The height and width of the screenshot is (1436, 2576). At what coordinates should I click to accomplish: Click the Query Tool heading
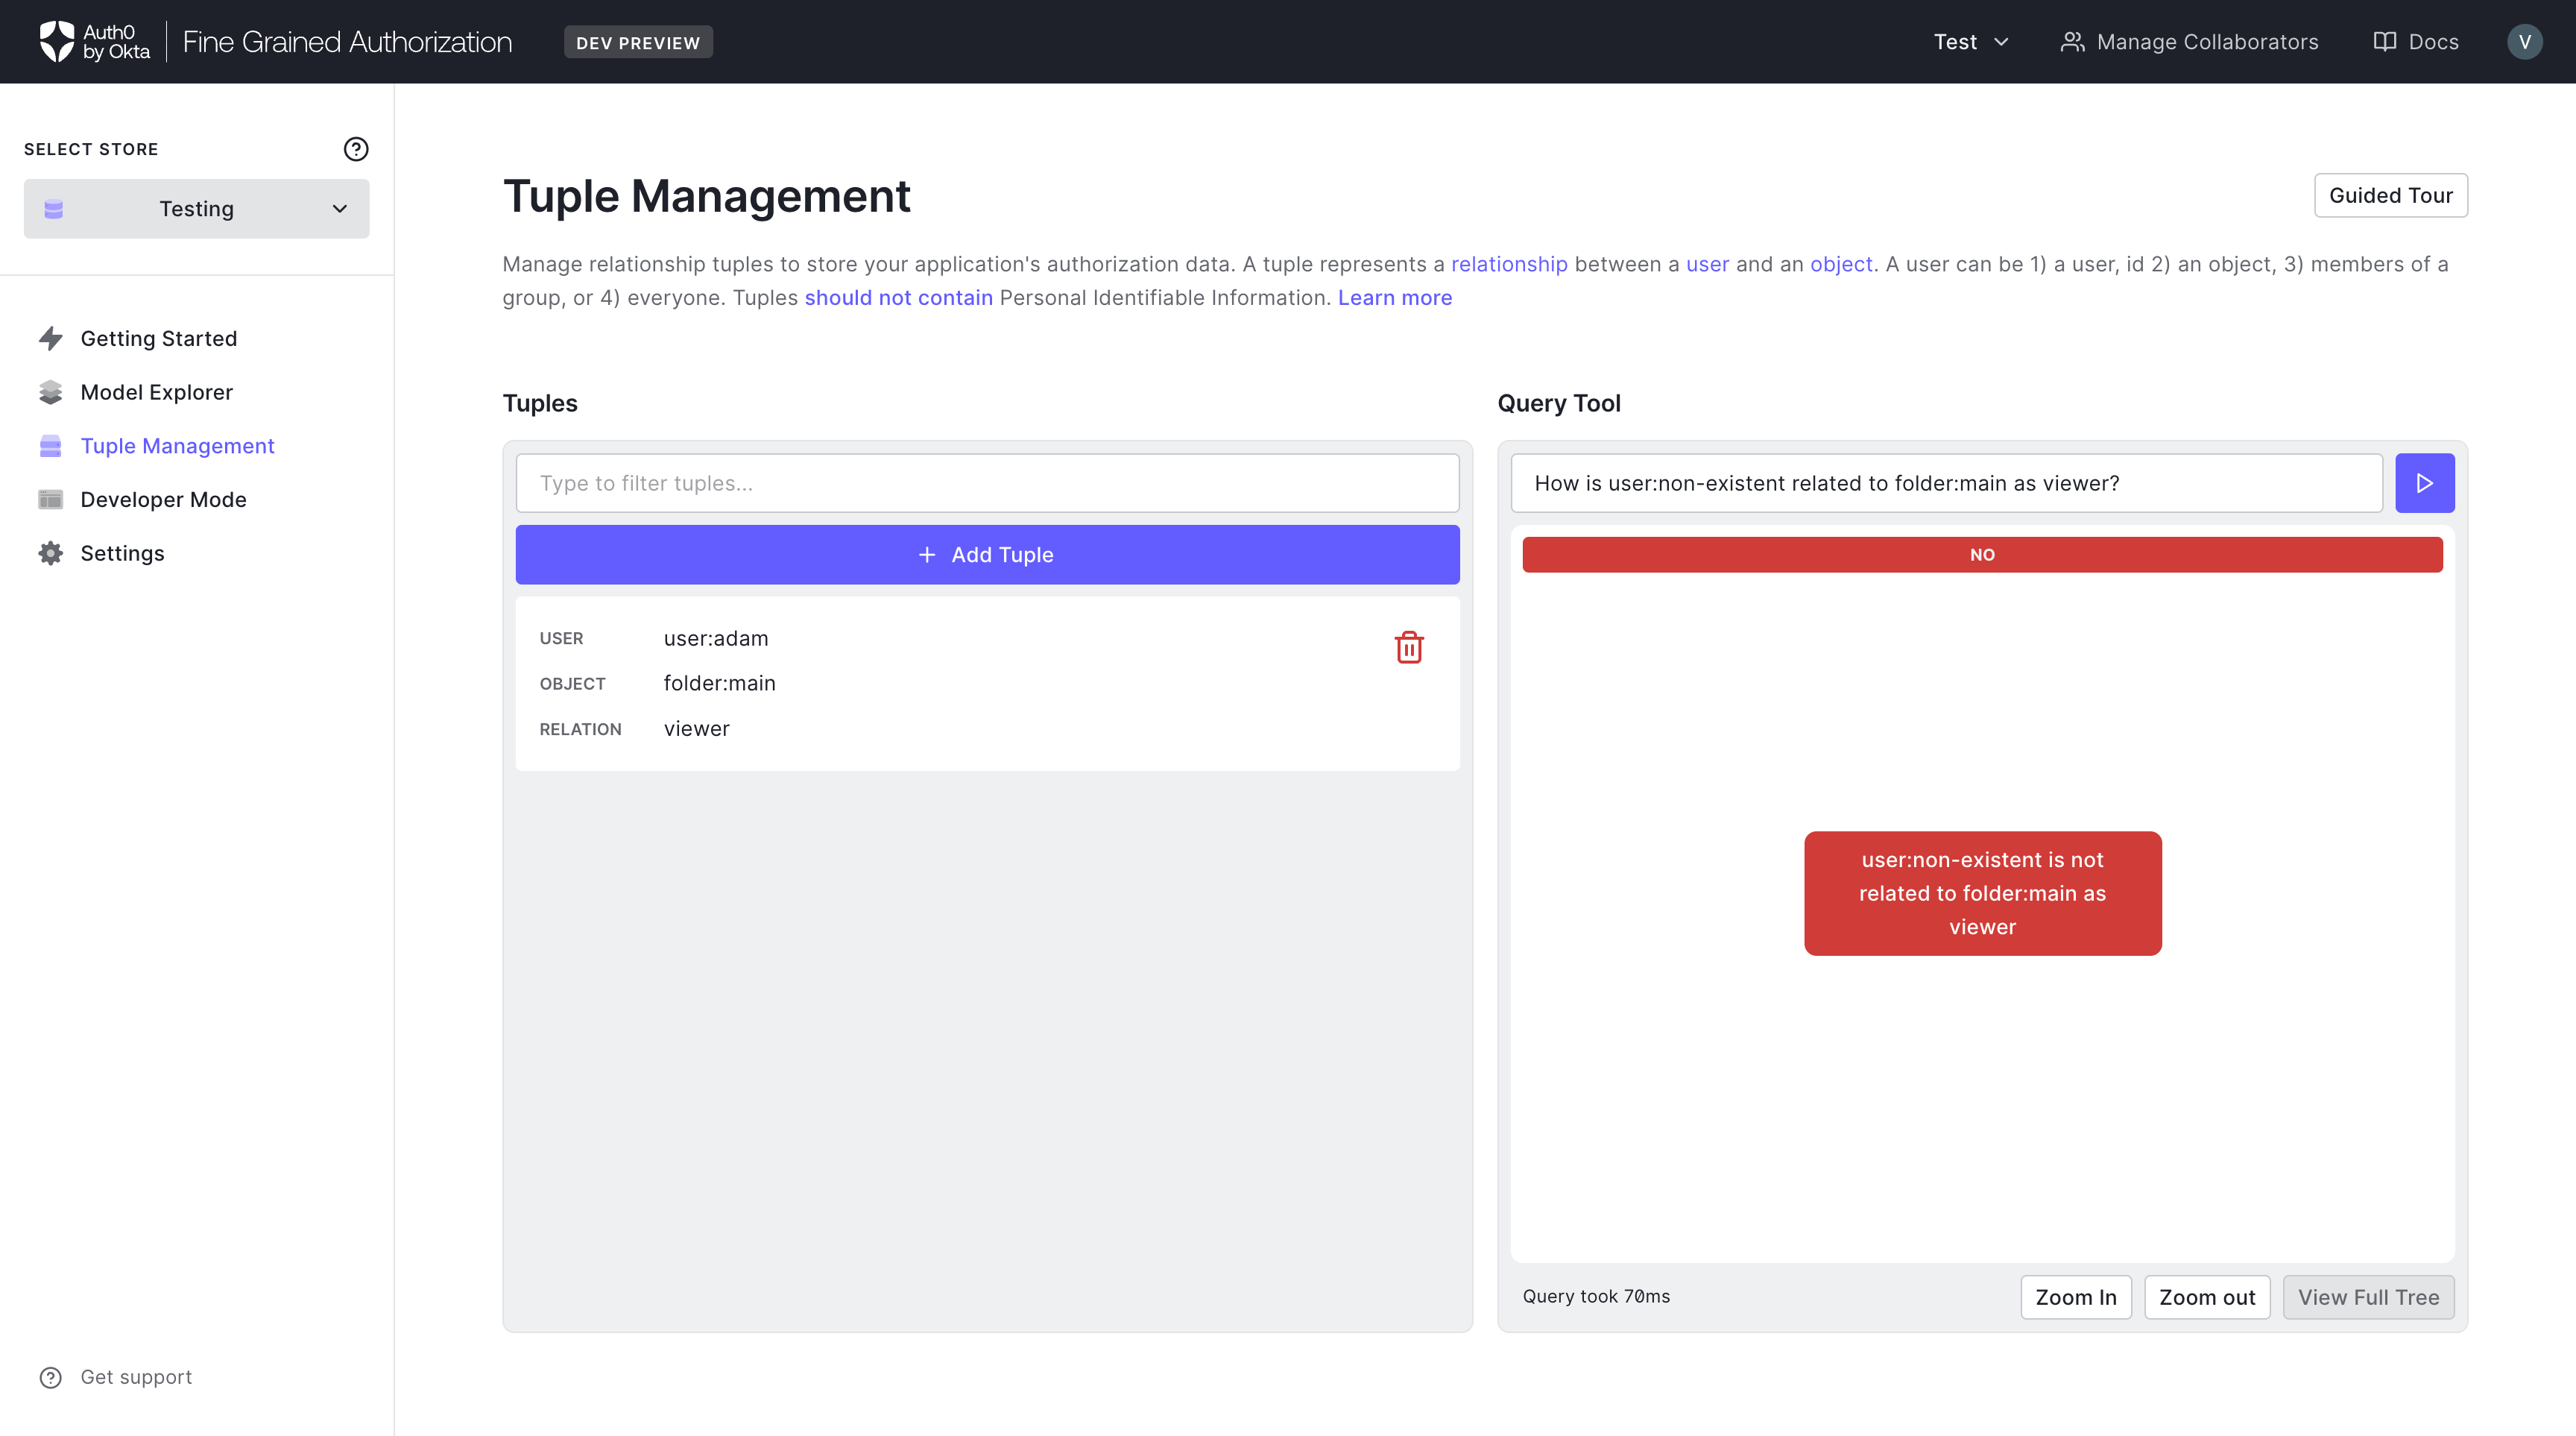click(1559, 403)
